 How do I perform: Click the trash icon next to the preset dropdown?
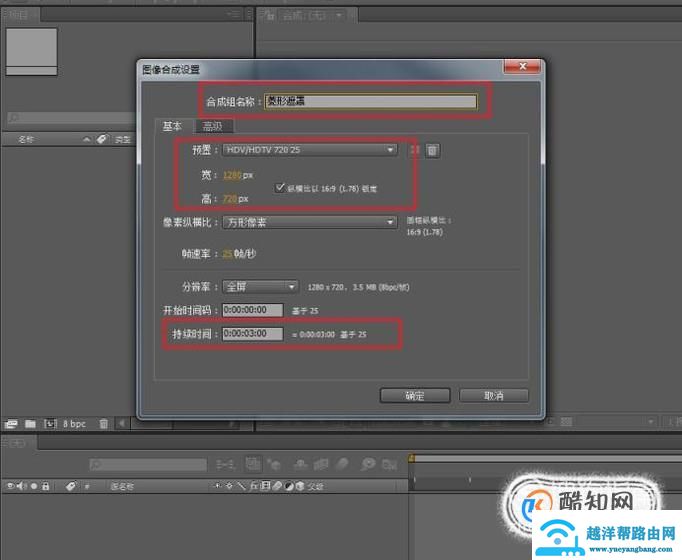(x=432, y=150)
